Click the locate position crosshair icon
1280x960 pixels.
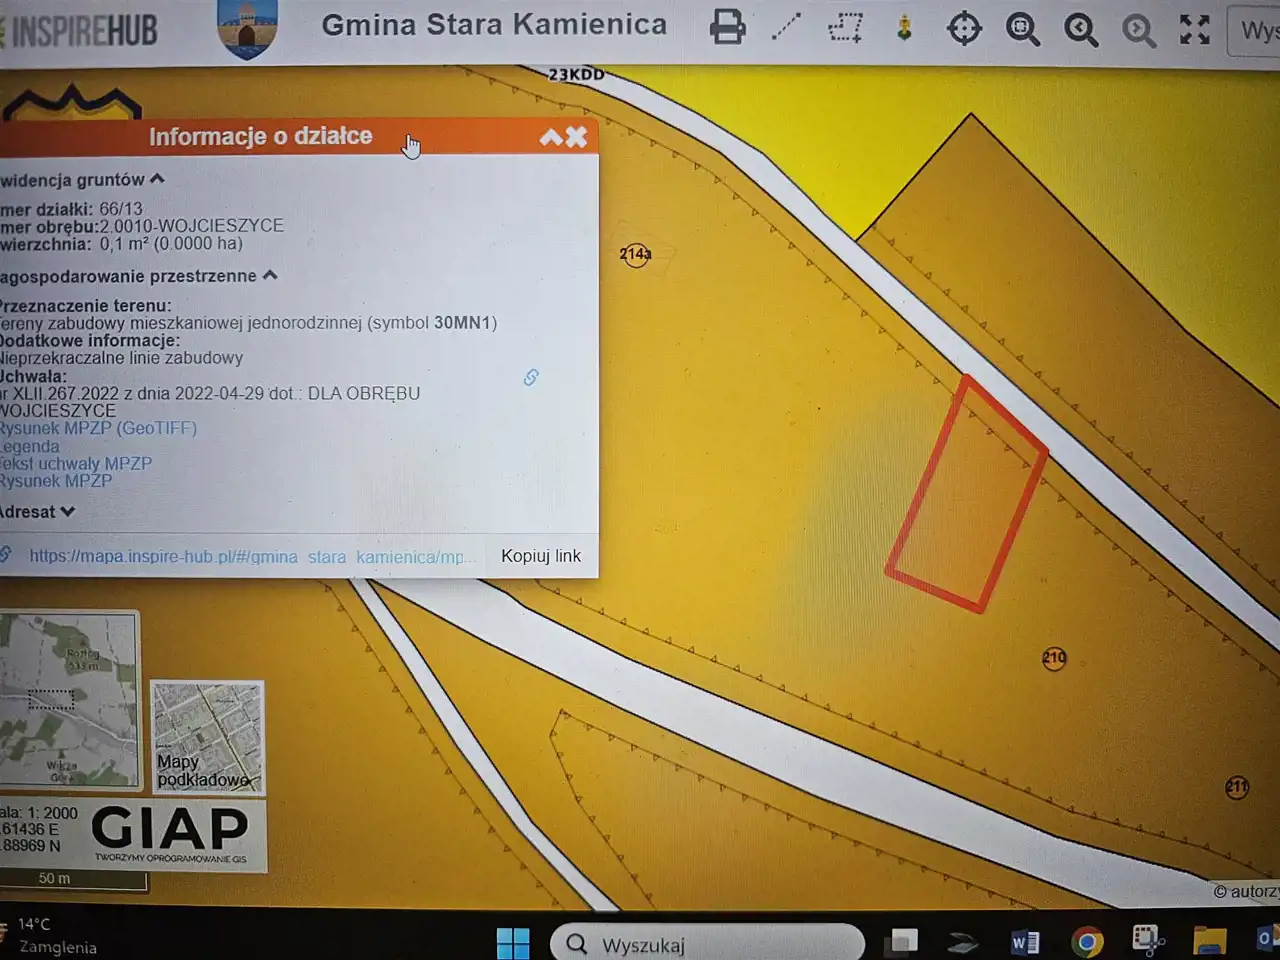(964, 28)
